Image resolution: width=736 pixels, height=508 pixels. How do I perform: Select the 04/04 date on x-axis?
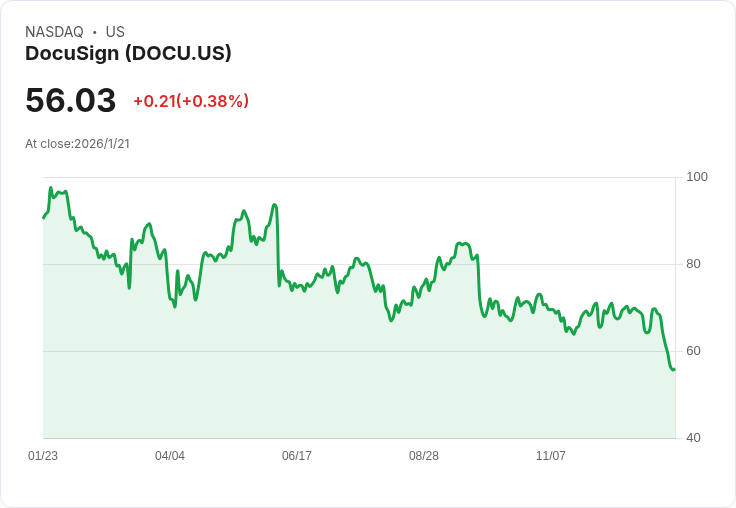[170, 456]
